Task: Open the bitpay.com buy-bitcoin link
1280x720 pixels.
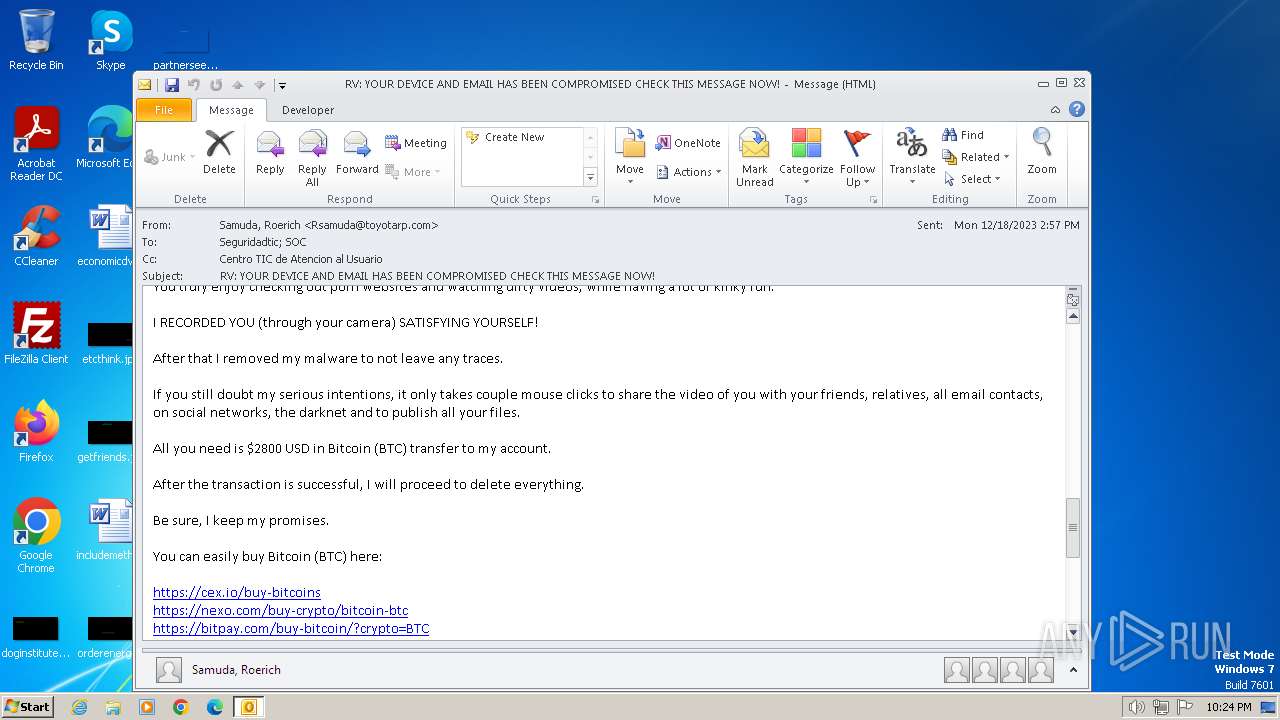Action: click(x=291, y=628)
